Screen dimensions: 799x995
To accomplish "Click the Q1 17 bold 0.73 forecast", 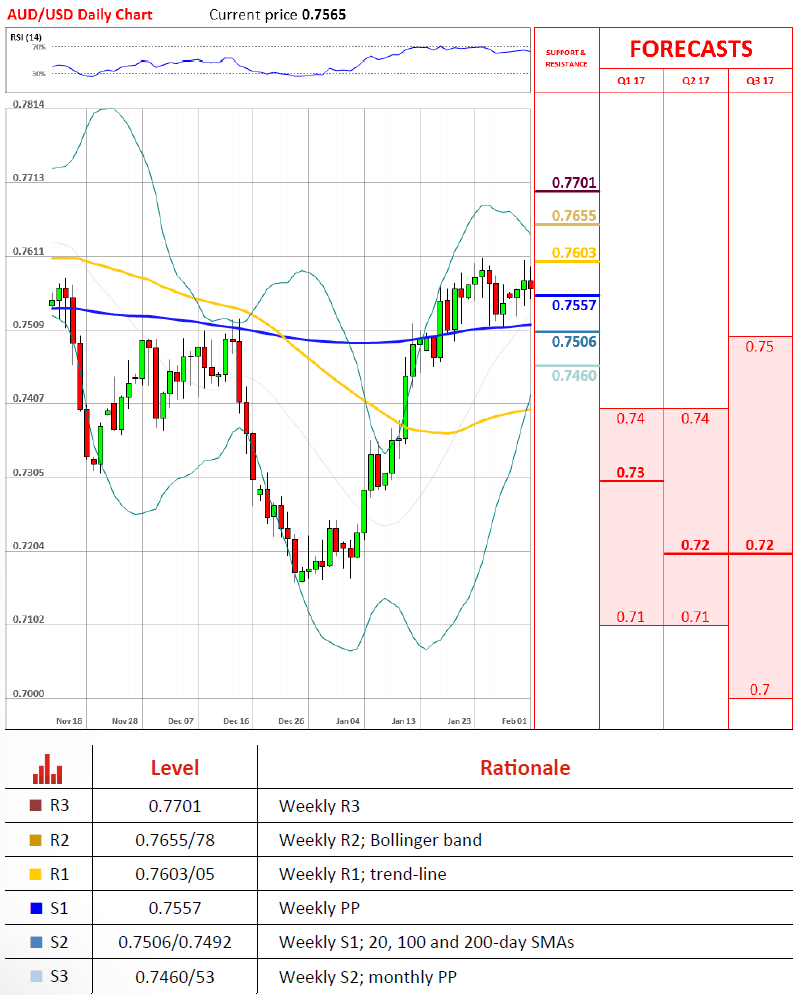I will tap(630, 473).
